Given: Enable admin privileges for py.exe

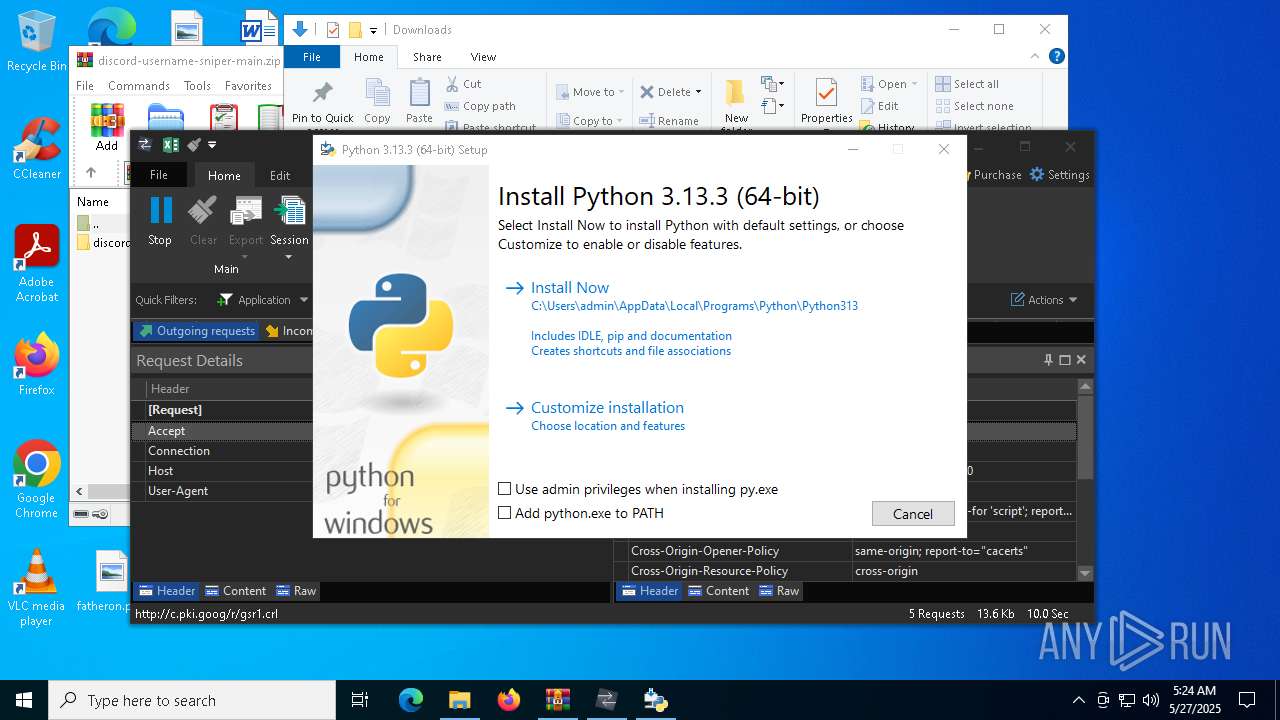Looking at the screenshot, I should pyautogui.click(x=505, y=489).
